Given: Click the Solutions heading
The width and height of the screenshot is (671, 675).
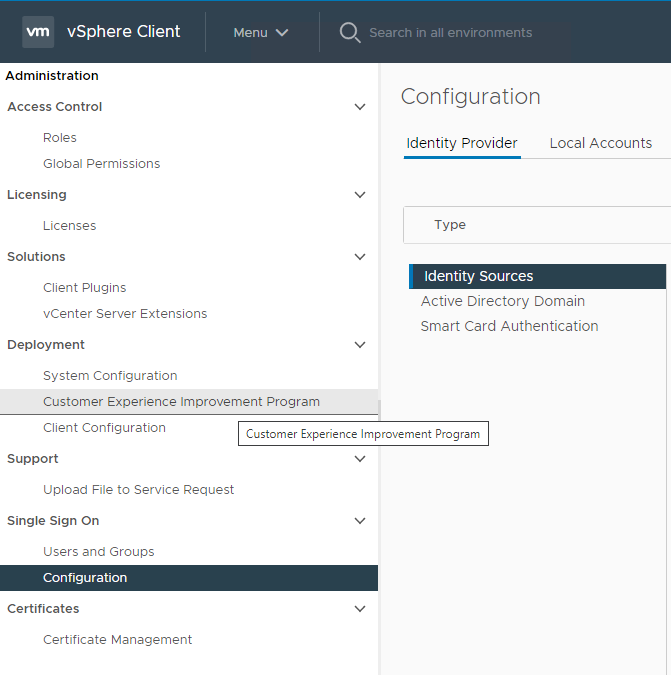Looking at the screenshot, I should tap(36, 257).
